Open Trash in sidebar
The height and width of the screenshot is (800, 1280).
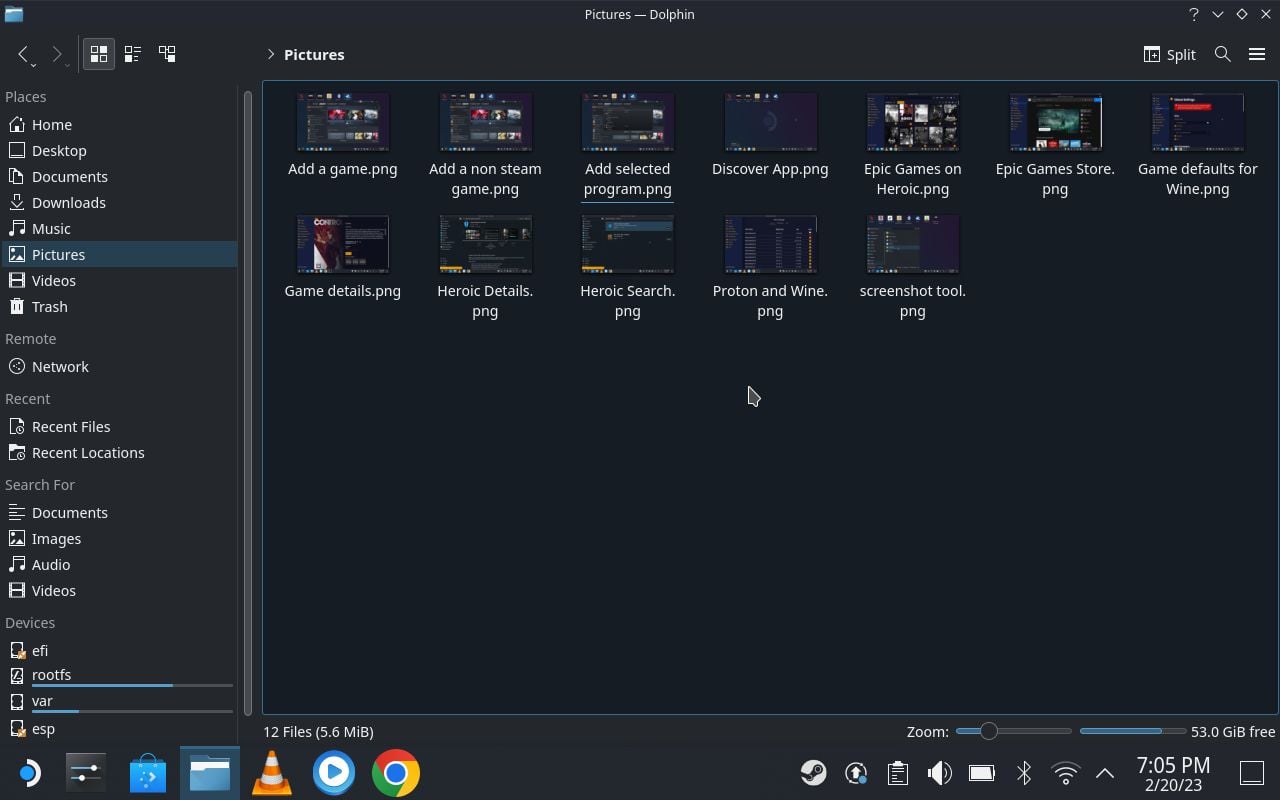[x=119, y=307]
